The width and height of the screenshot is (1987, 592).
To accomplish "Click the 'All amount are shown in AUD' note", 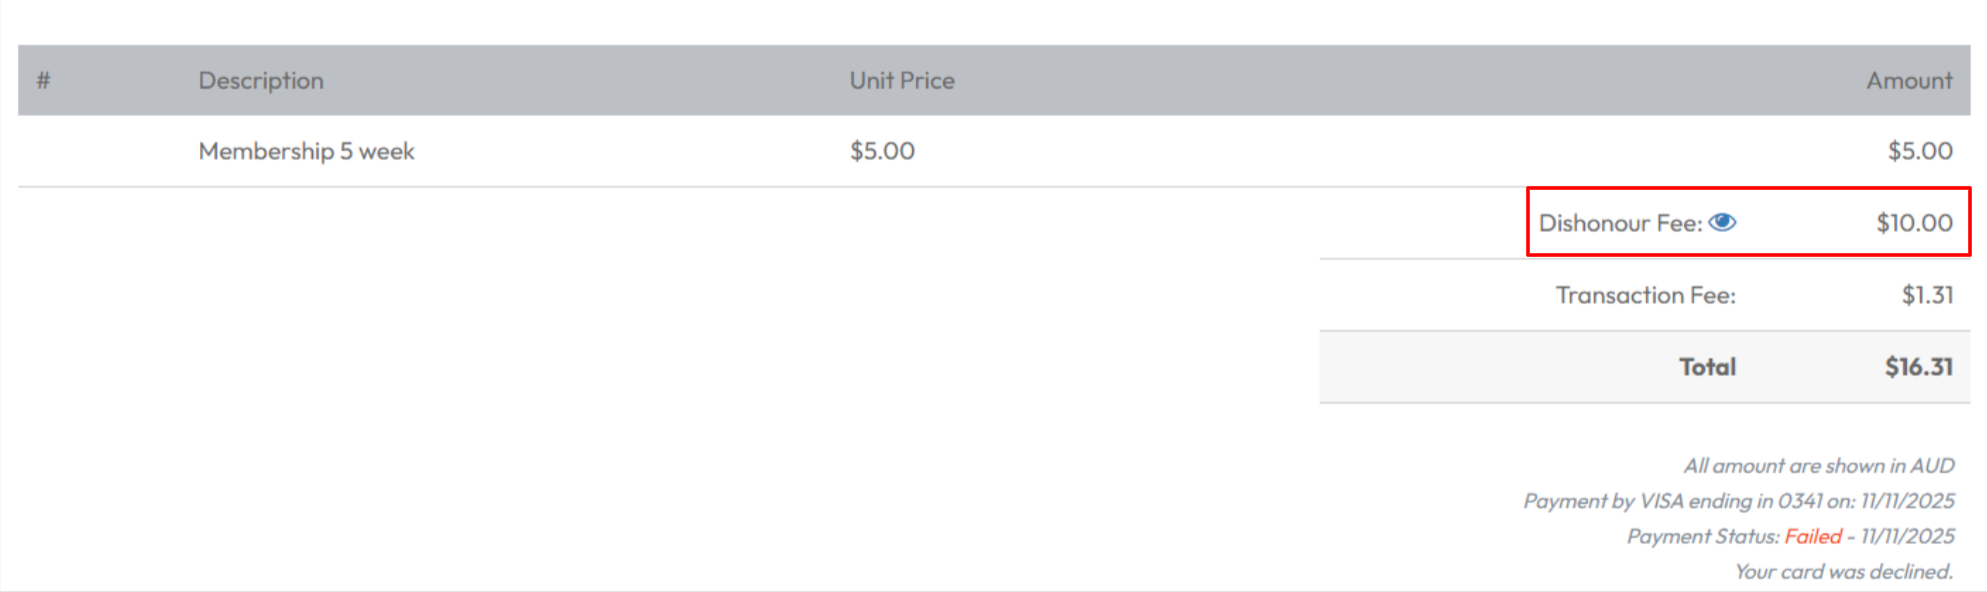I will [1818, 466].
